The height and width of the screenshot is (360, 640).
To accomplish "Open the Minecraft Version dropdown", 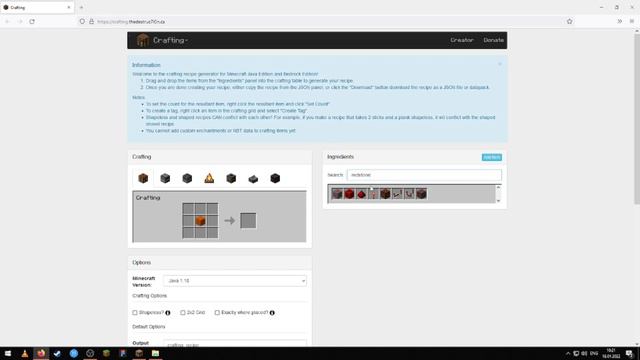I will coord(235,281).
